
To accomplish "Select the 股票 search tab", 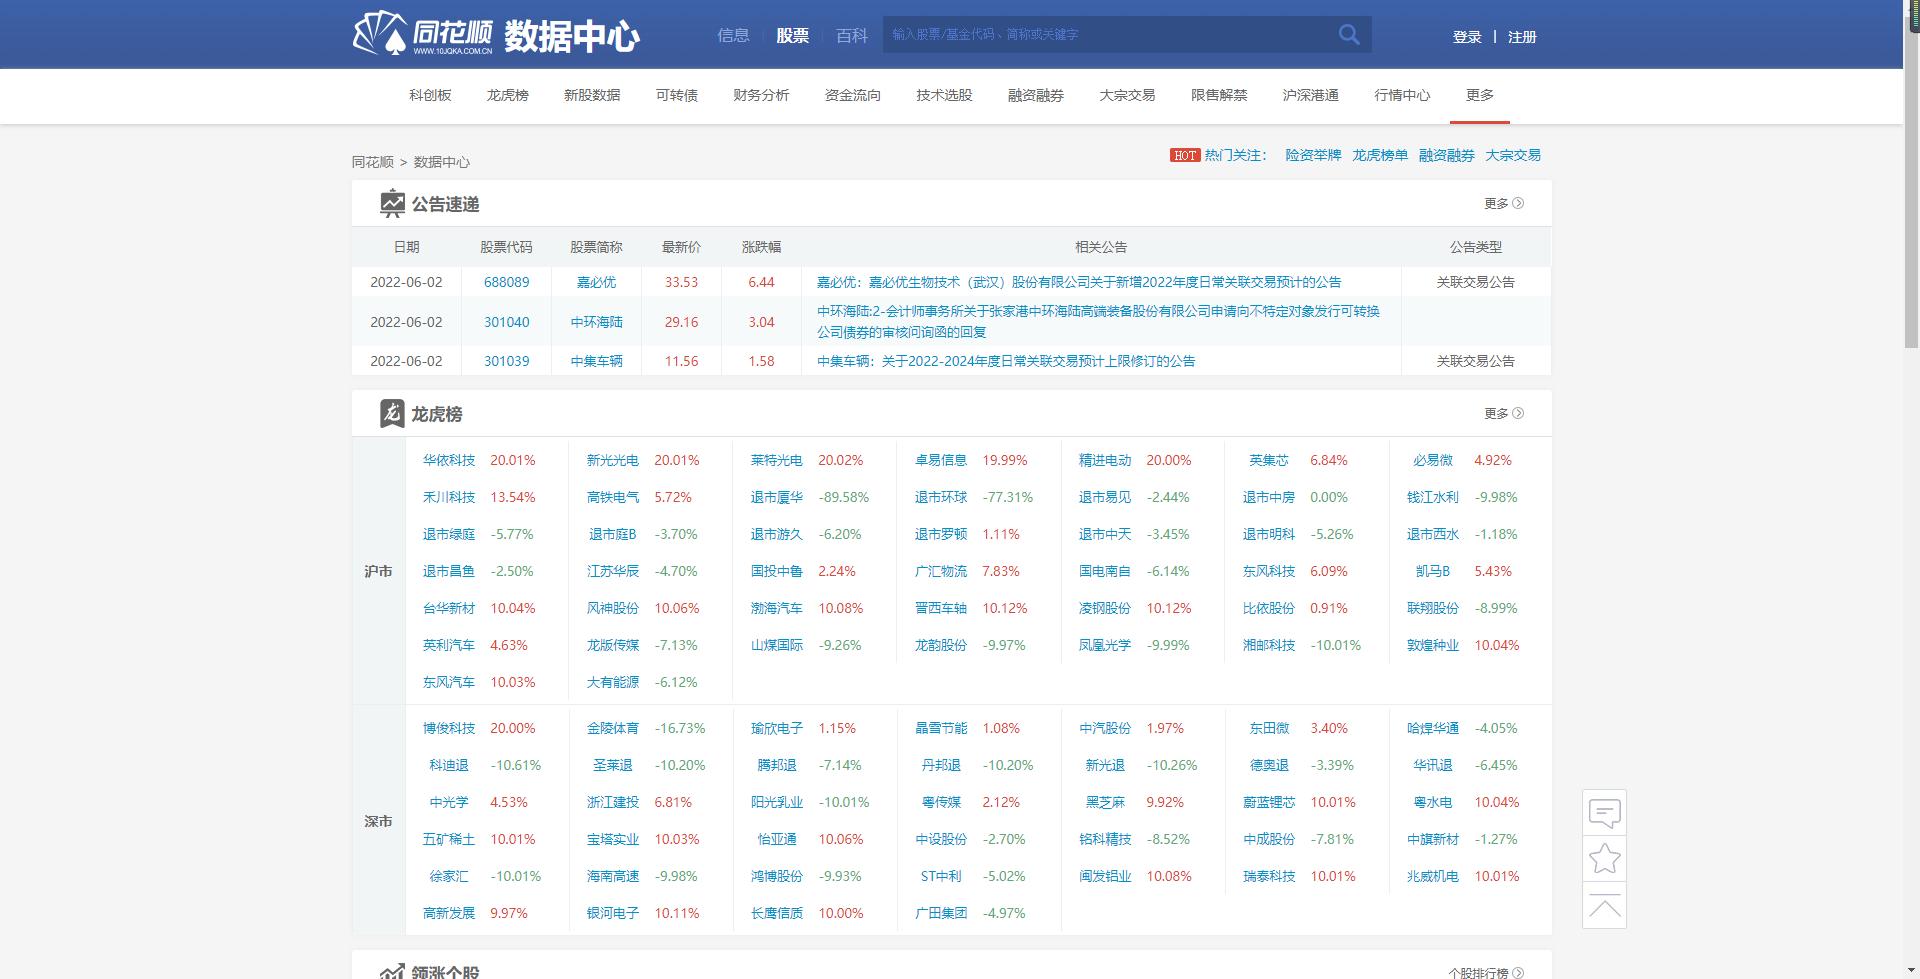I will [x=792, y=35].
